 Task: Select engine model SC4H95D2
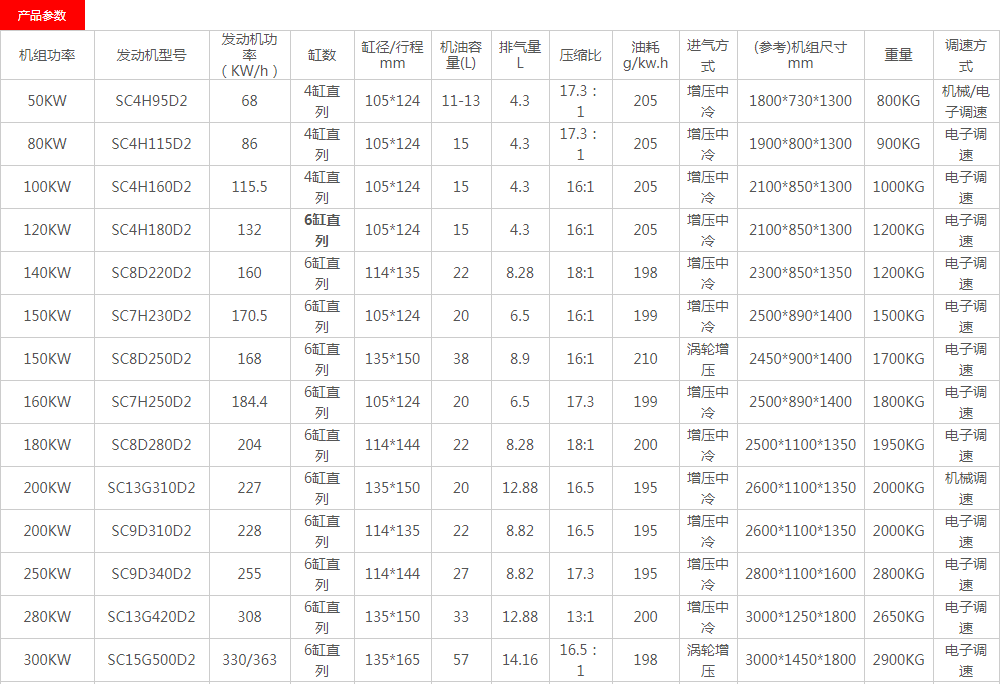pyautogui.click(x=151, y=101)
